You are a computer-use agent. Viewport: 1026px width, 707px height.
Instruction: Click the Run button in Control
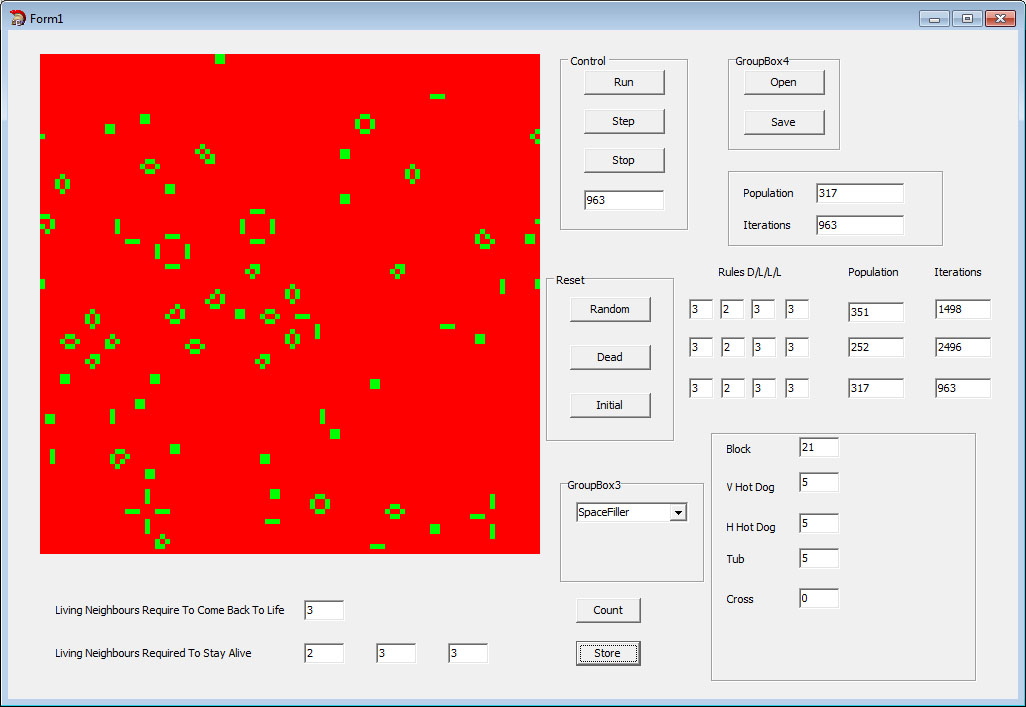click(x=624, y=82)
